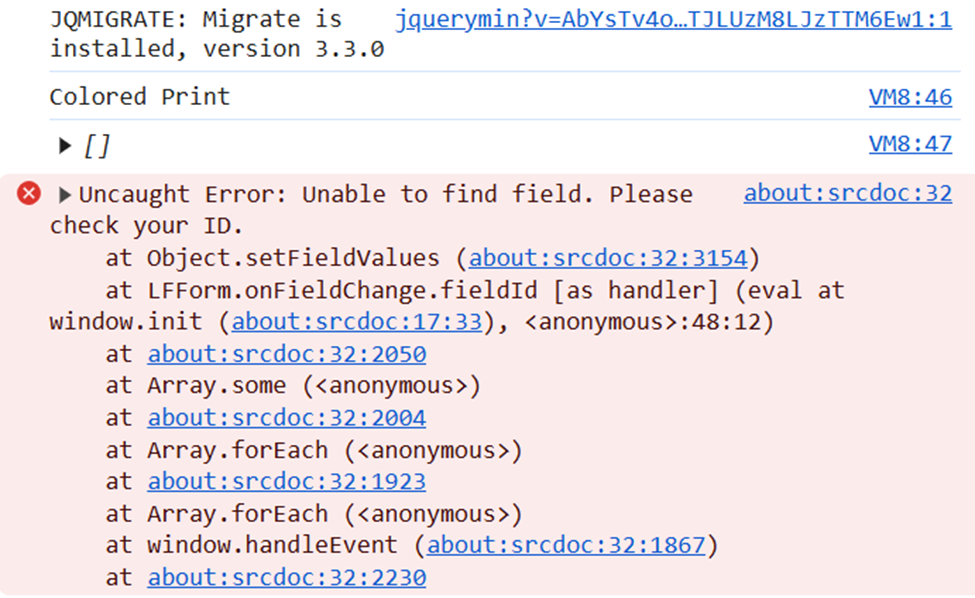Viewport: 975px width, 598px height.
Task: Expand the empty array entry
Action: (65, 146)
